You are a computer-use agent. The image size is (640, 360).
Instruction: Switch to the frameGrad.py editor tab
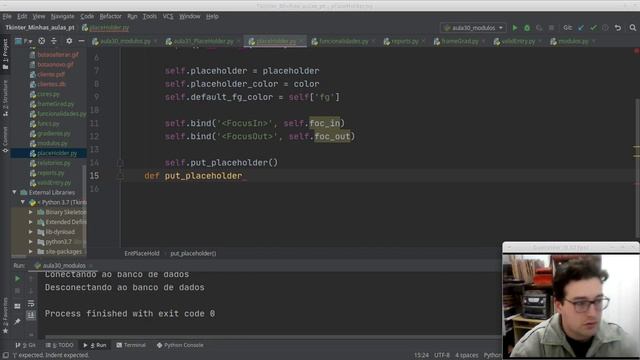[460, 41]
